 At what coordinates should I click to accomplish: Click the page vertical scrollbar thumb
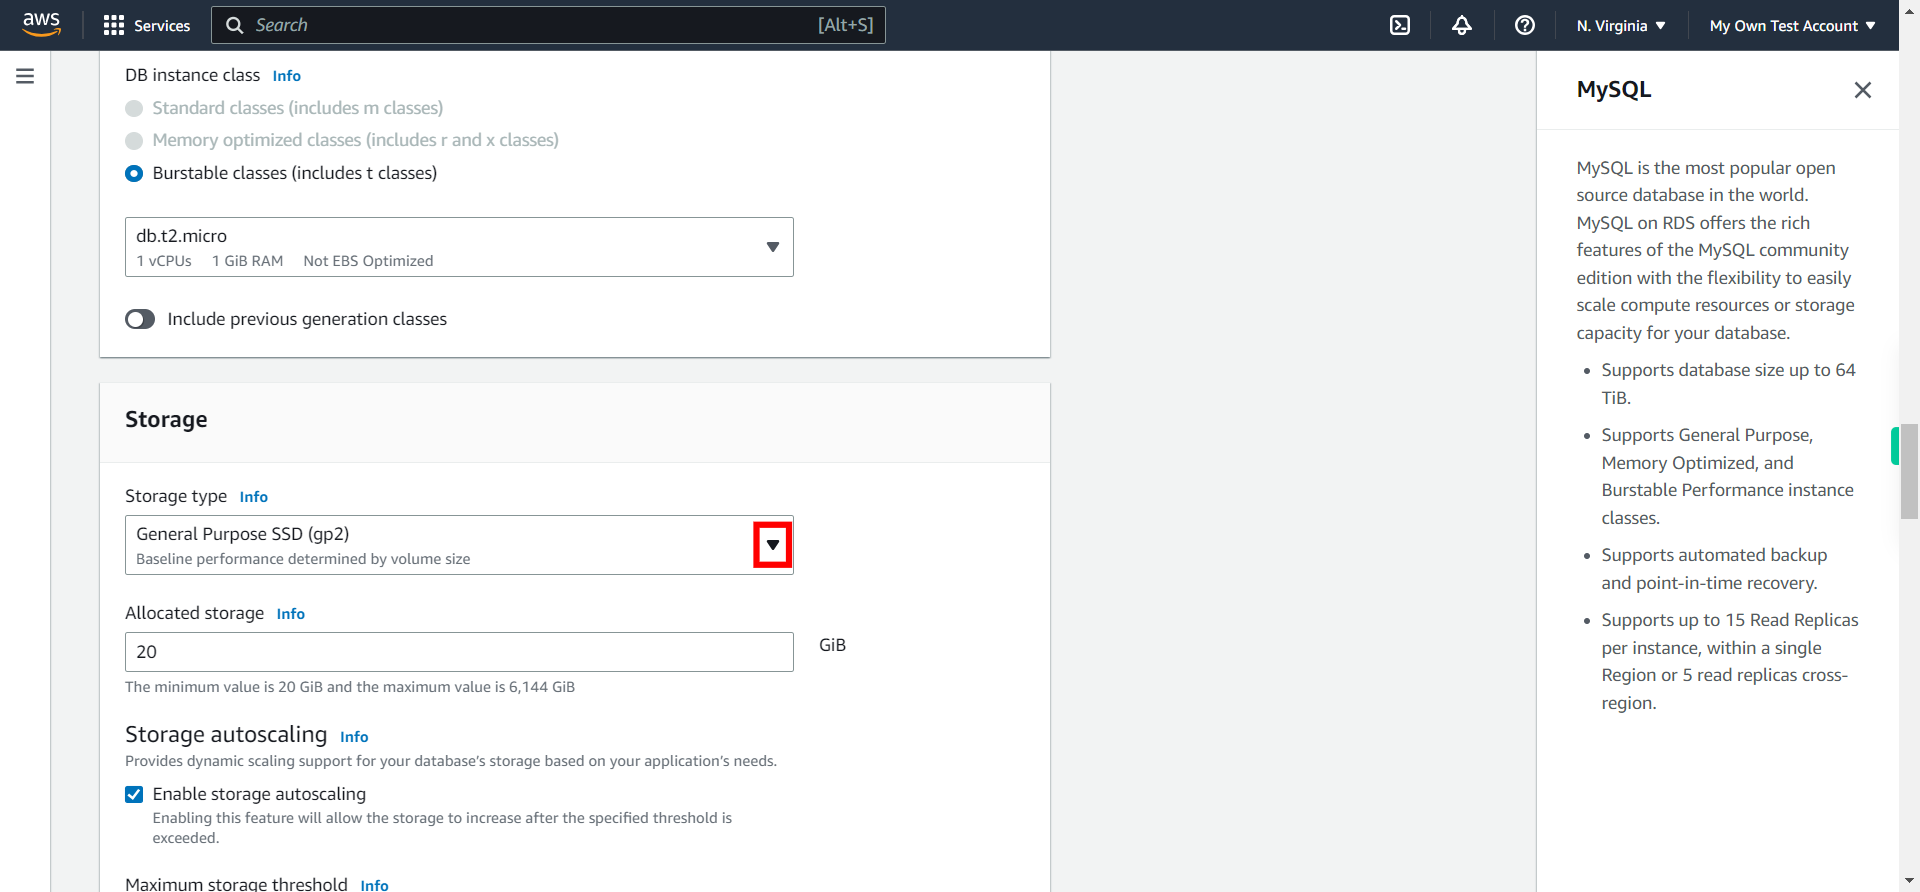pos(1909,471)
